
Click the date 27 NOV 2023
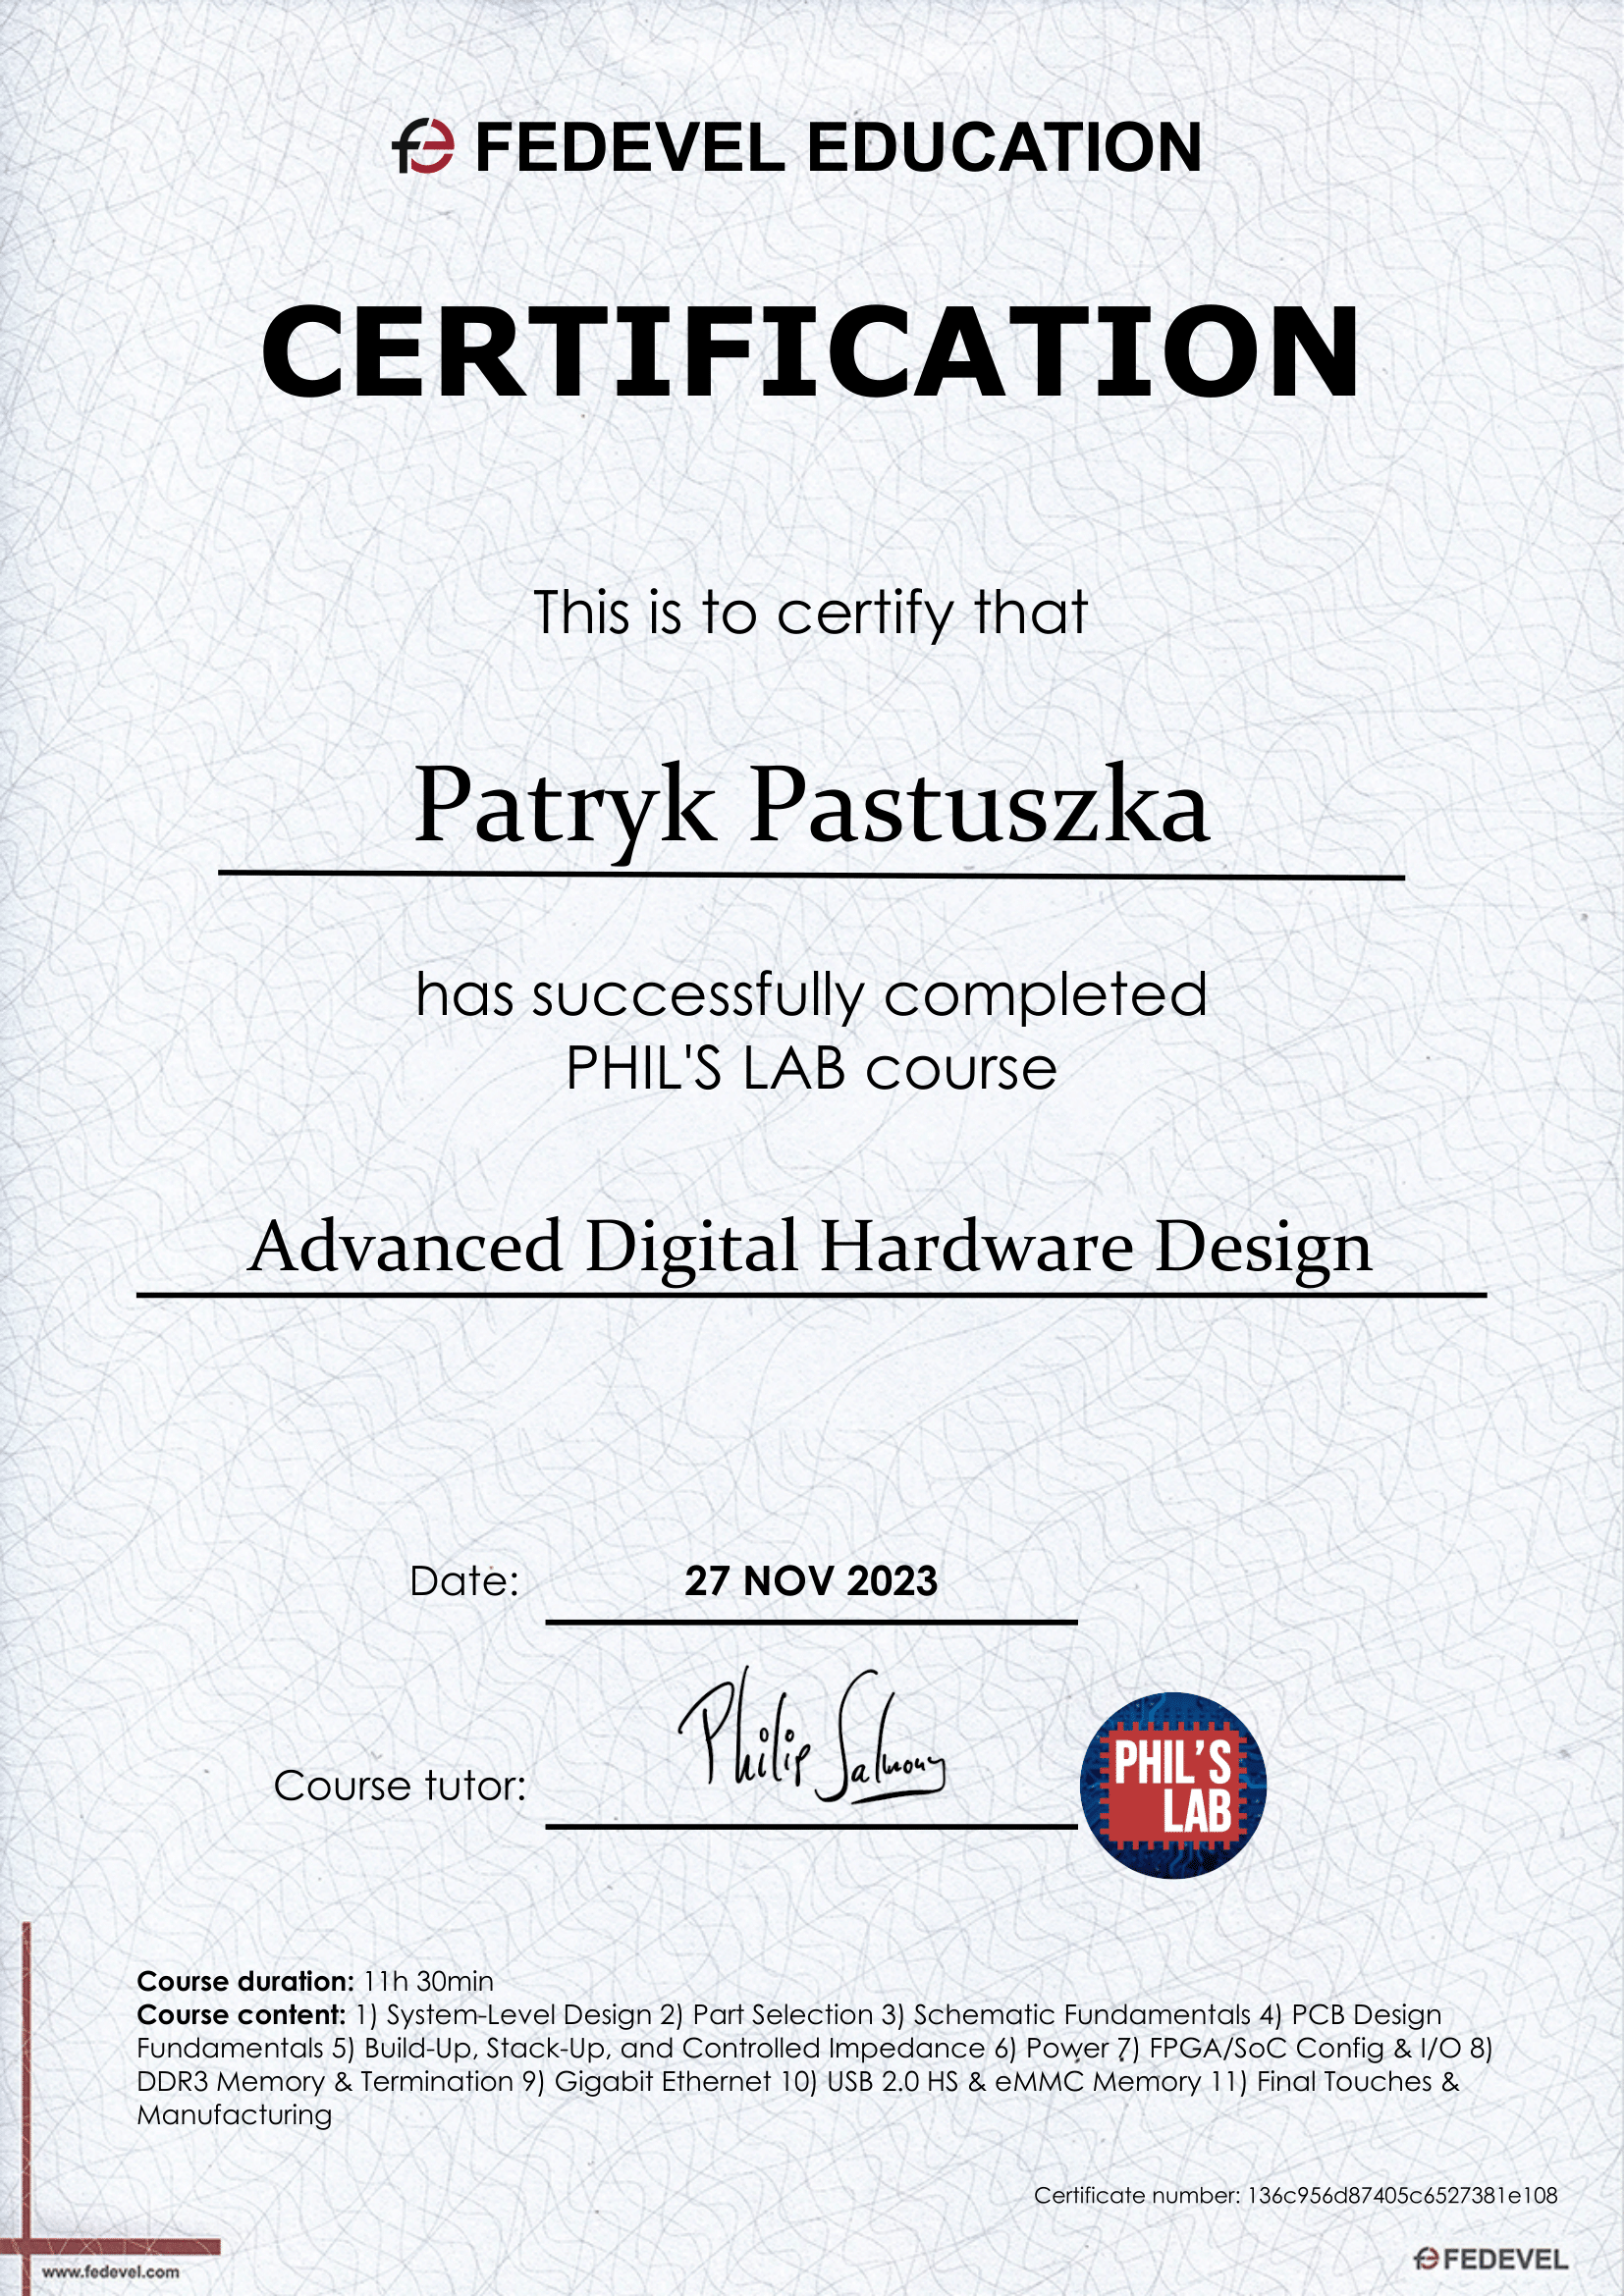point(811,1581)
